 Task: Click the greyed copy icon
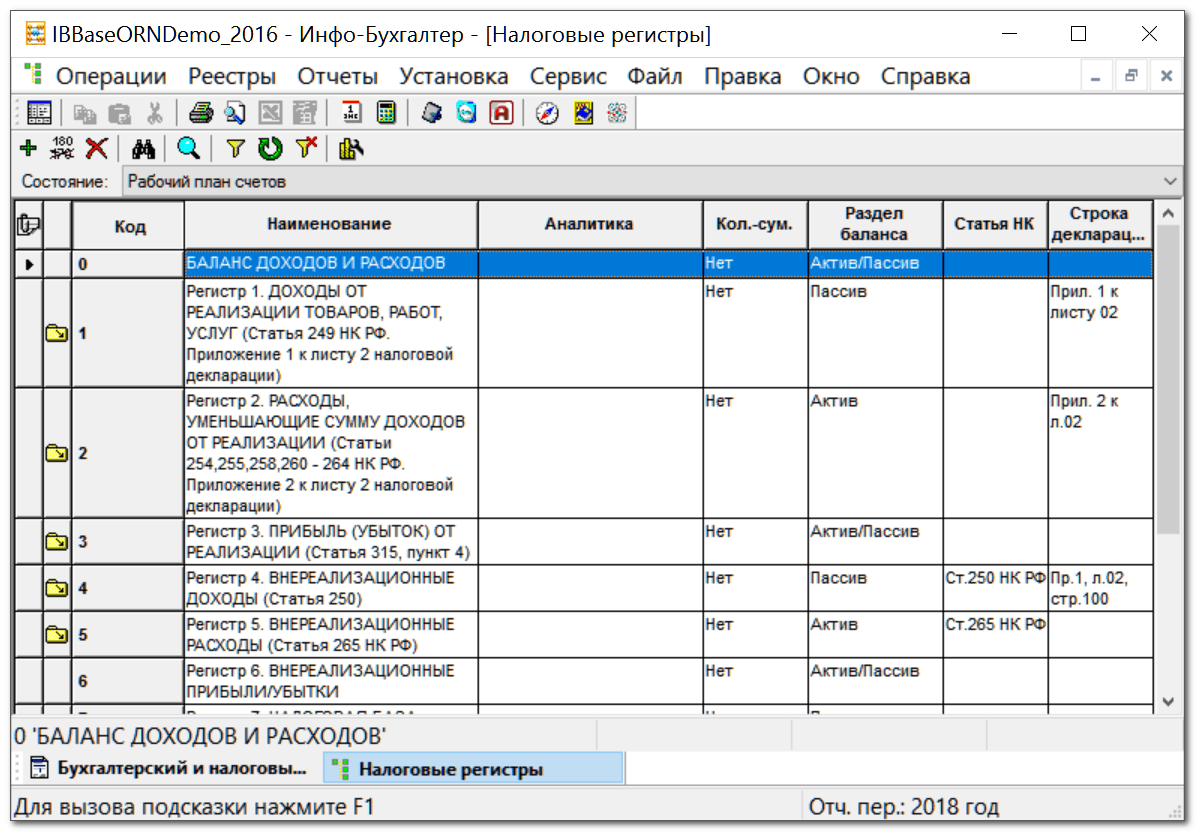click(84, 114)
